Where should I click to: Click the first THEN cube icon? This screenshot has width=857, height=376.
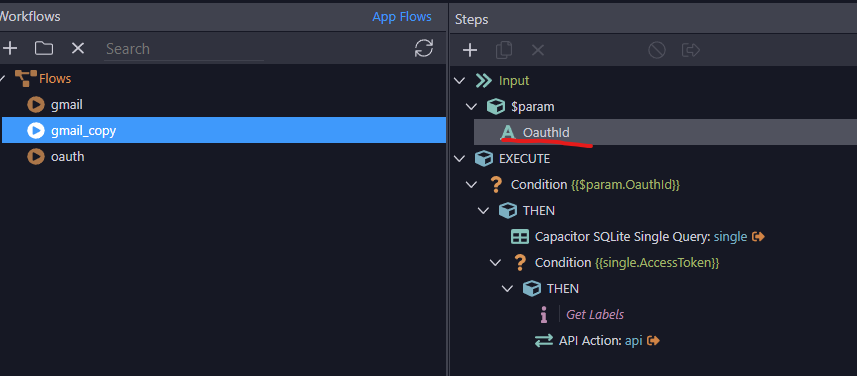click(x=508, y=210)
